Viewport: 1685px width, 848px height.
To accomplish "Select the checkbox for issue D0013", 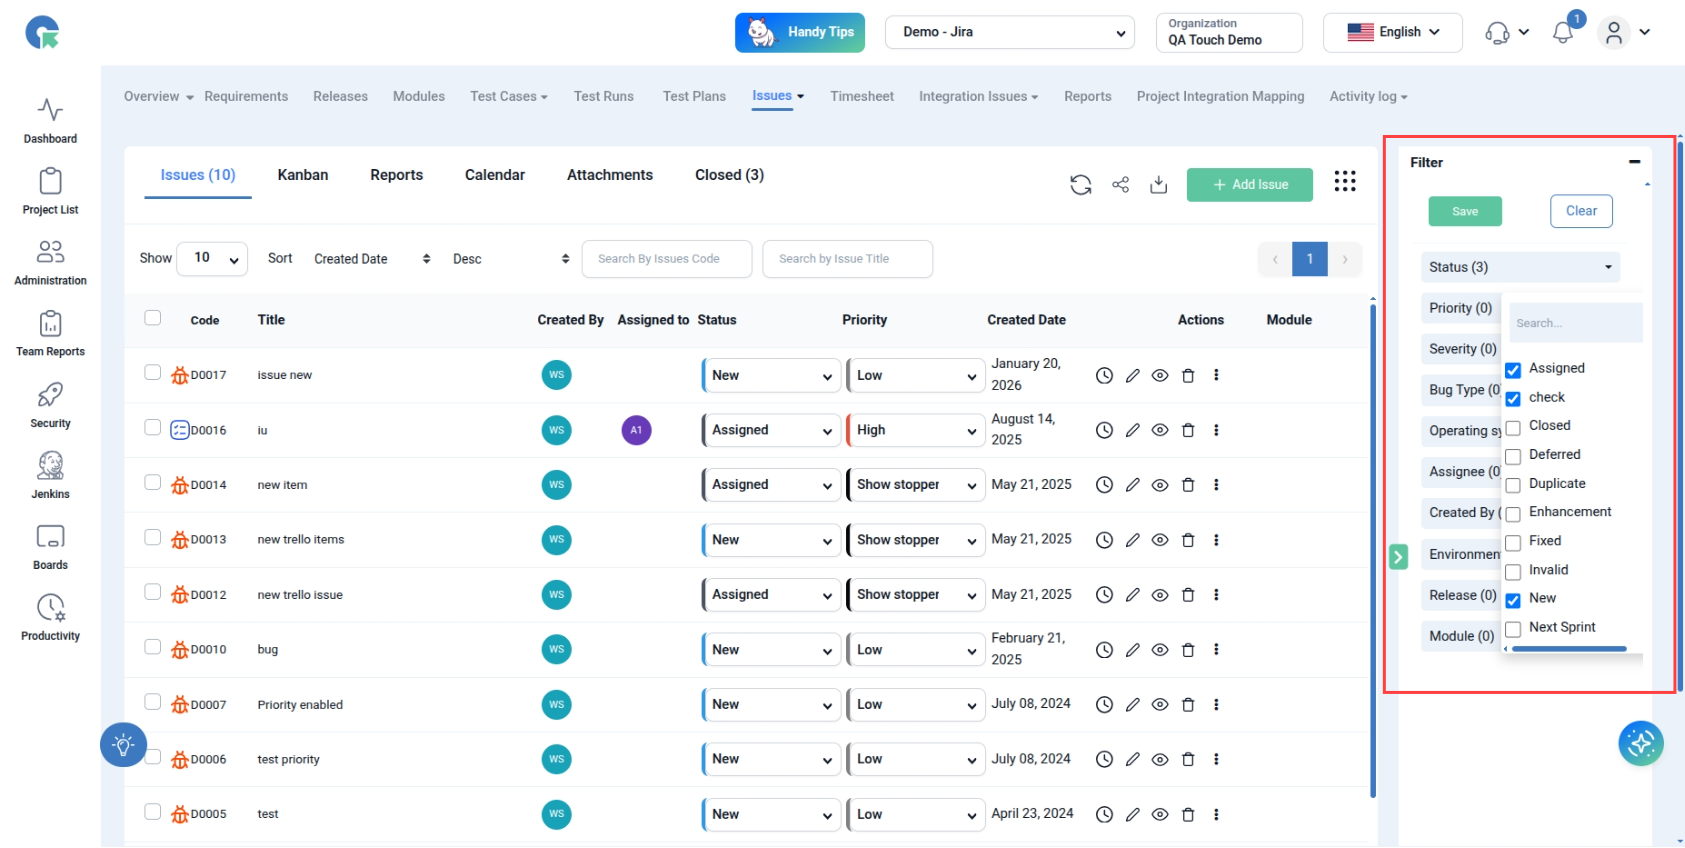I will click(x=153, y=538).
